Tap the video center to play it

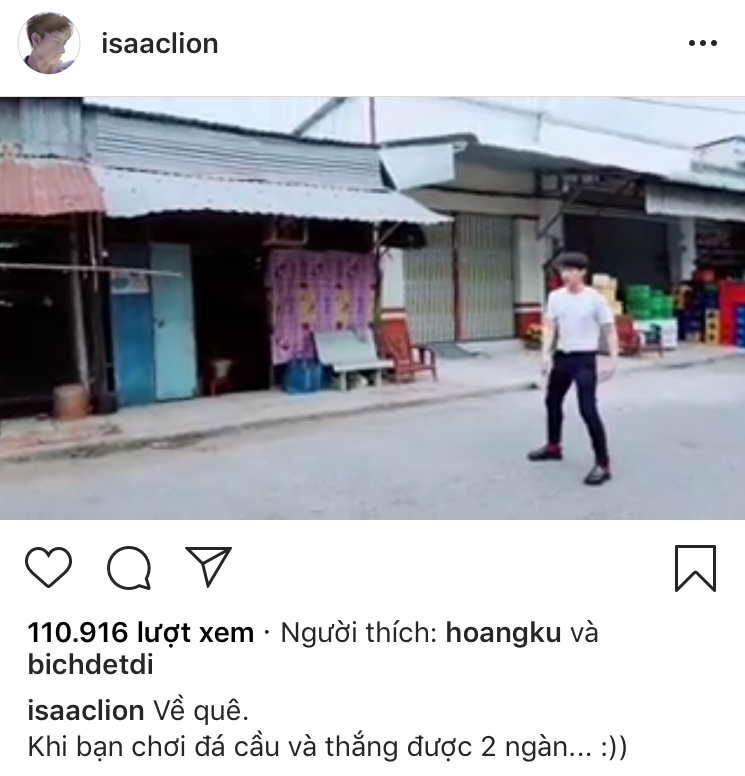(x=372, y=308)
